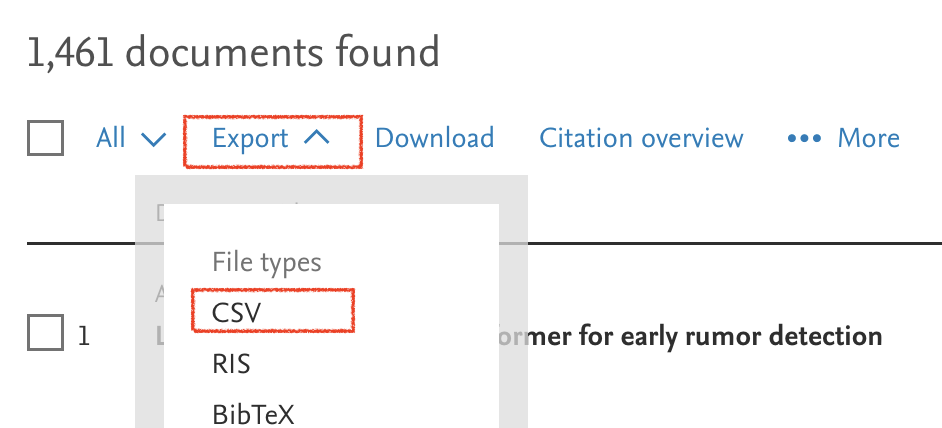Click the File types section header
Image resolution: width=942 pixels, height=428 pixels.
267,262
